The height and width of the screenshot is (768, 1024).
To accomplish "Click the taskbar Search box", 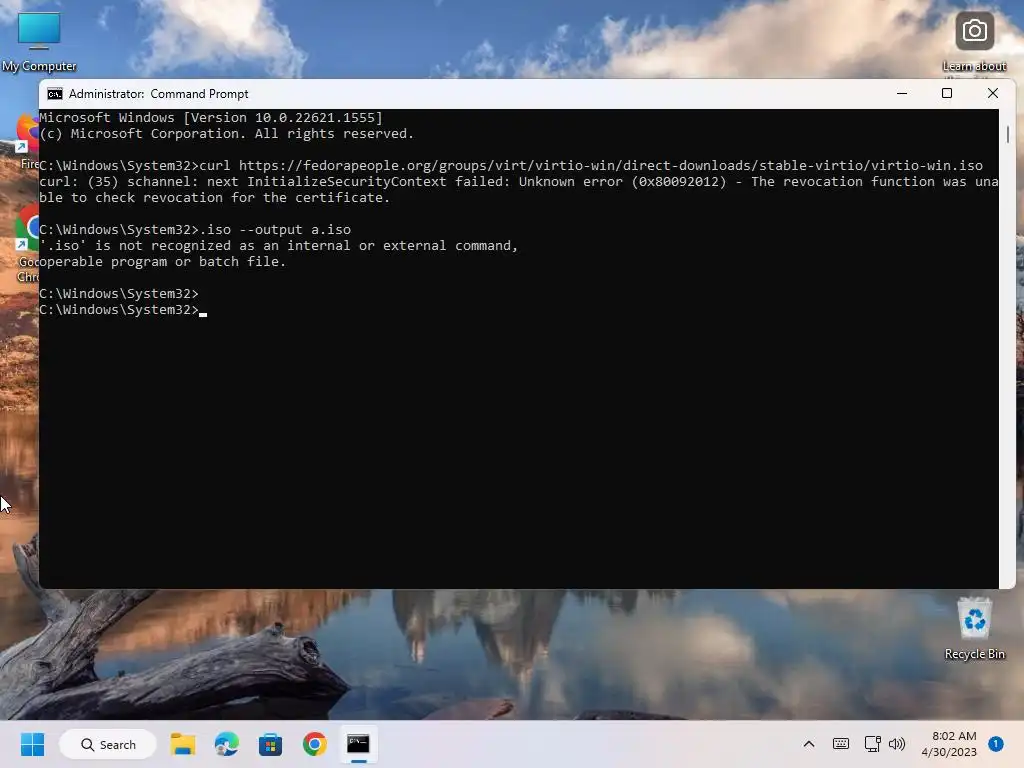I will [x=108, y=744].
